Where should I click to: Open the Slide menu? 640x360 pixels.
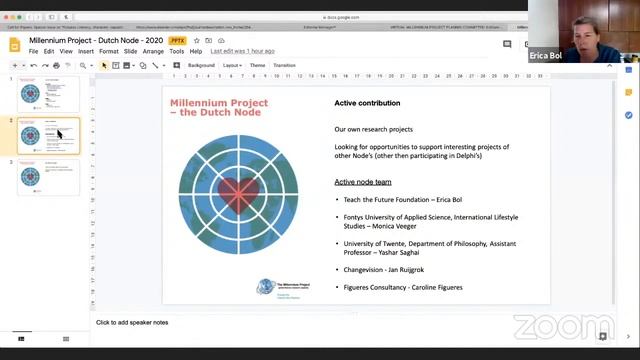tap(131, 51)
